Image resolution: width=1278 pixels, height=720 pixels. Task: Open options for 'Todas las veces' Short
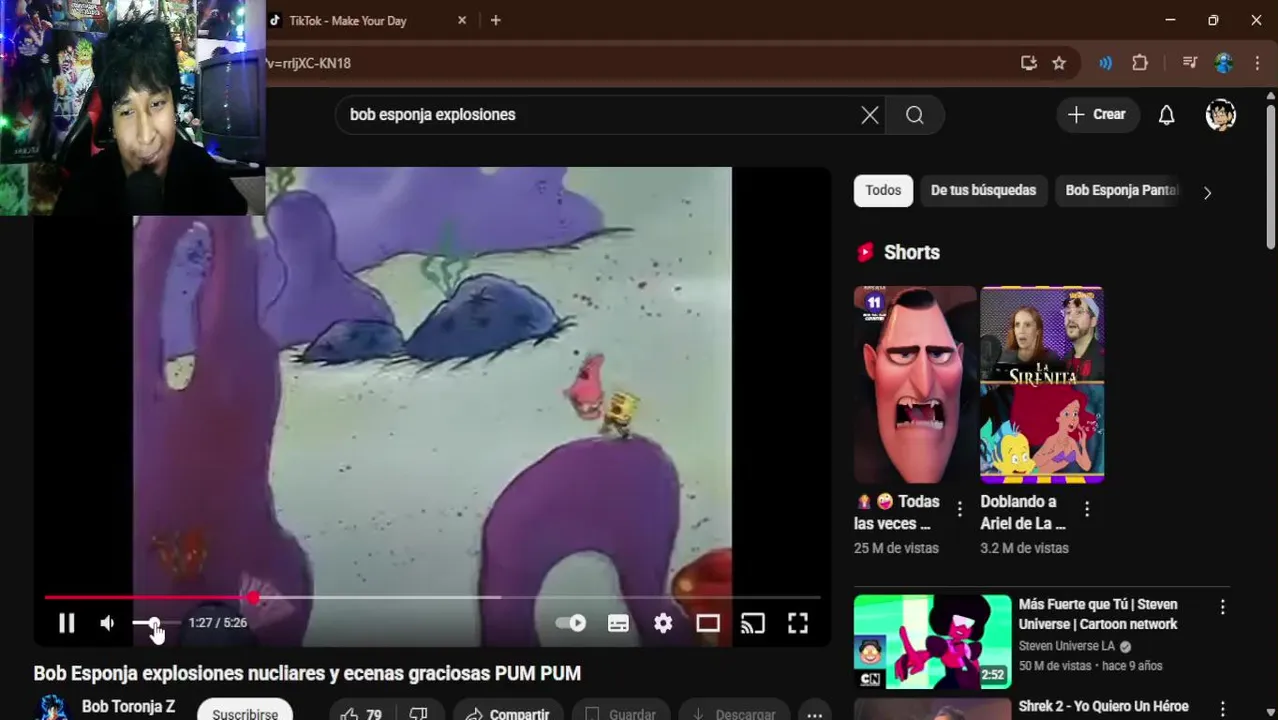pyautogui.click(x=960, y=510)
